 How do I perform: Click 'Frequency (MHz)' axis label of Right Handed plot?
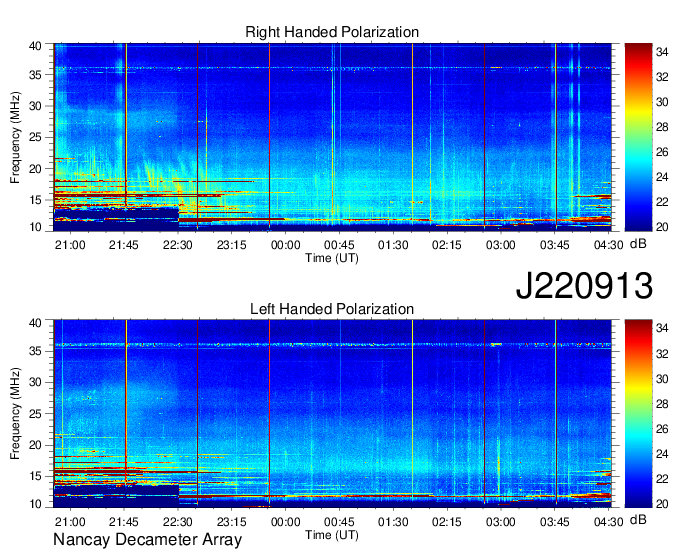point(15,137)
